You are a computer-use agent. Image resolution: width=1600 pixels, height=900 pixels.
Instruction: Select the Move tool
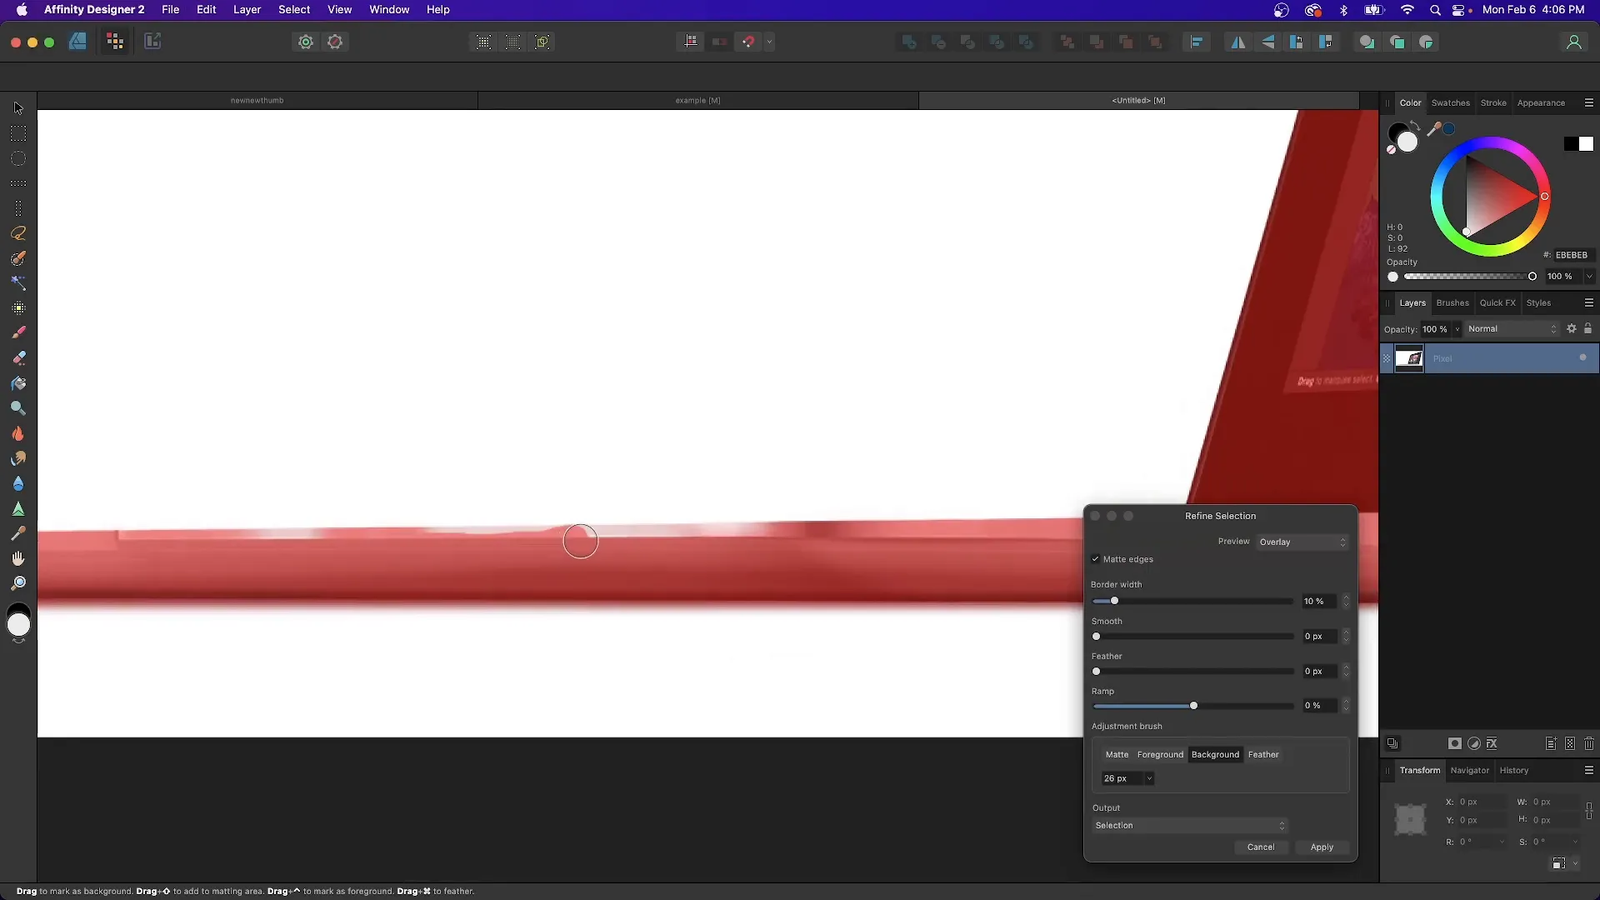18,107
